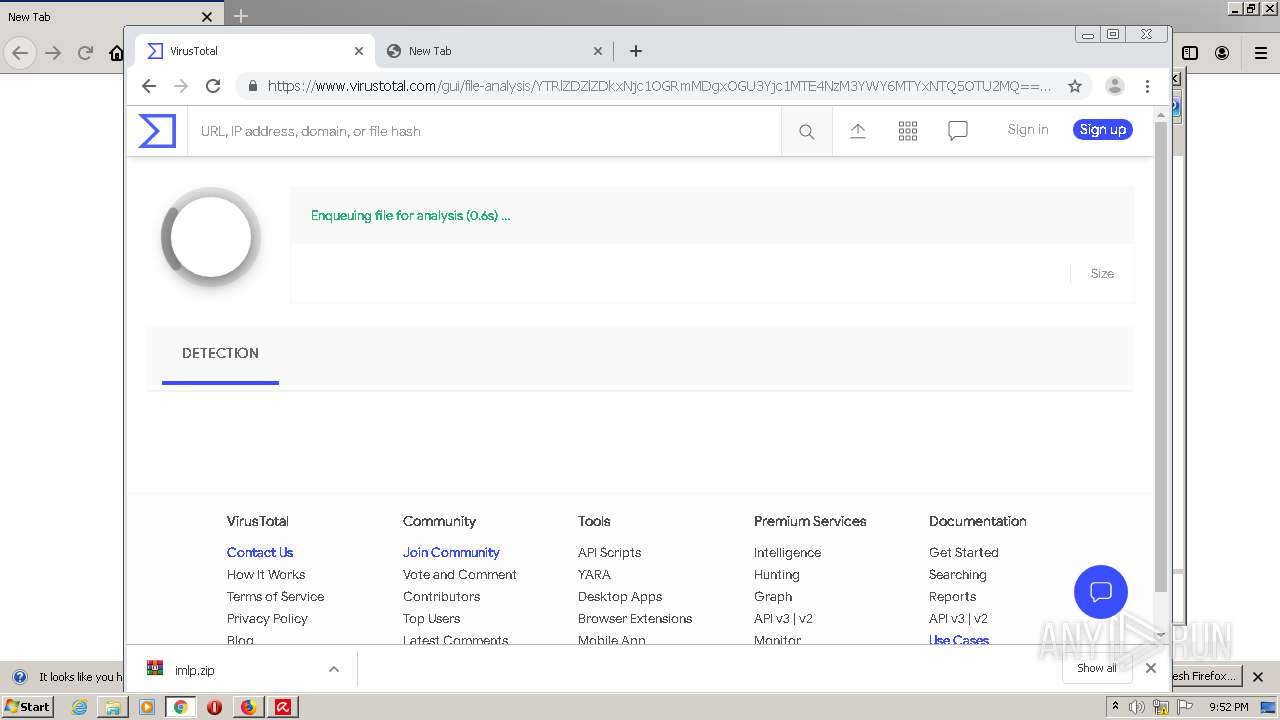
Task: Click the page vertical scrollbar
Action: coord(1161,356)
